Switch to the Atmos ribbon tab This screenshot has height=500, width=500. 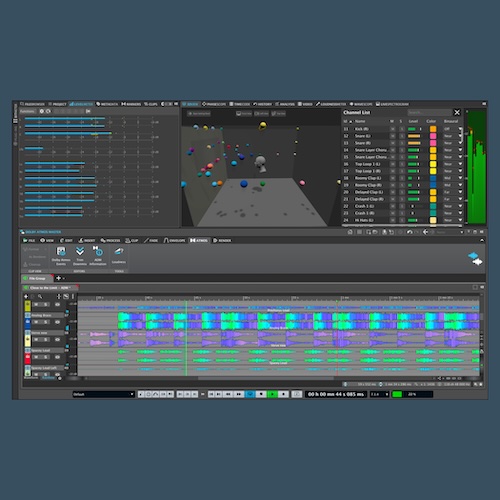point(199,240)
